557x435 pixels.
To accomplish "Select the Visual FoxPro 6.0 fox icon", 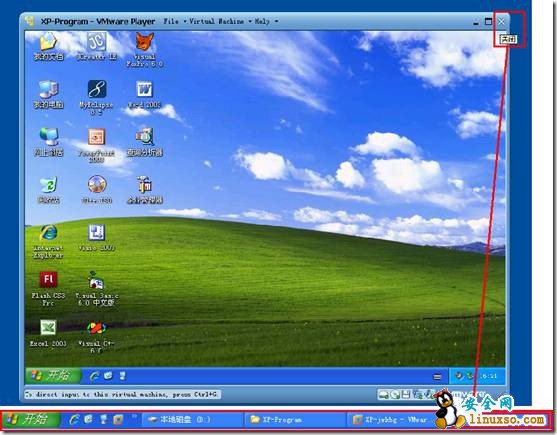I will point(145,42).
